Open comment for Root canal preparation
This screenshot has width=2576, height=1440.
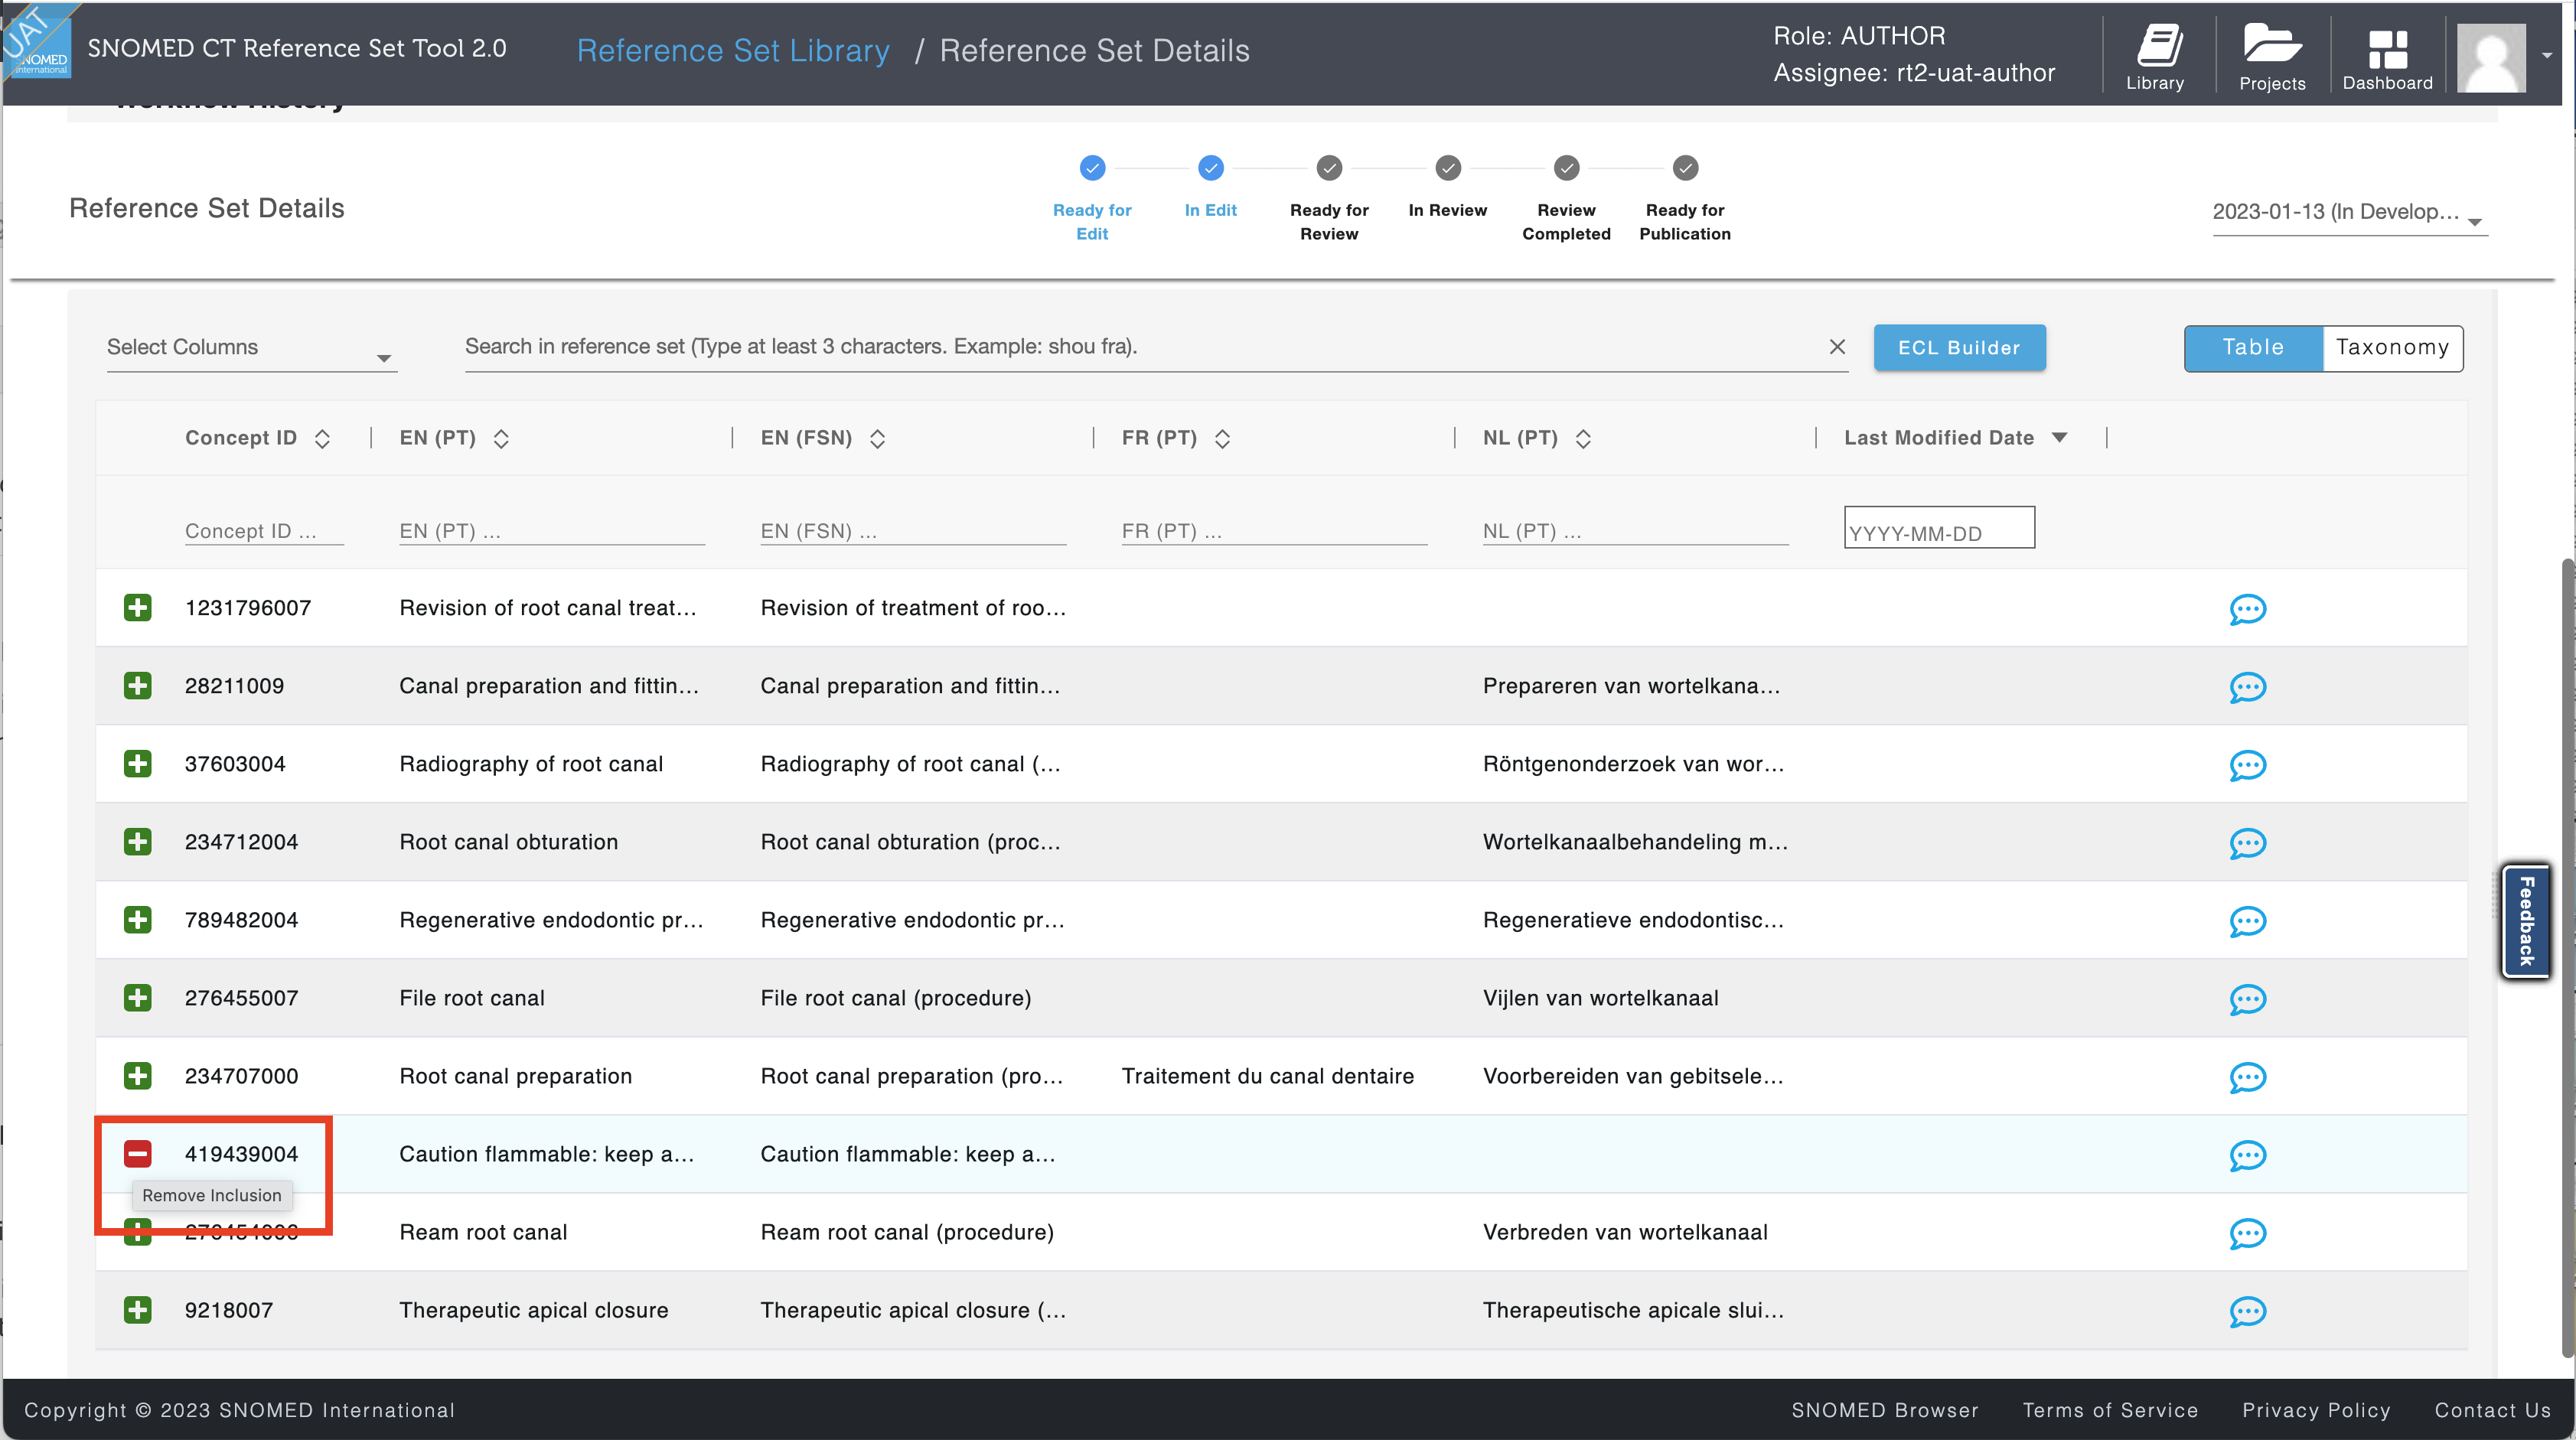click(2247, 1077)
